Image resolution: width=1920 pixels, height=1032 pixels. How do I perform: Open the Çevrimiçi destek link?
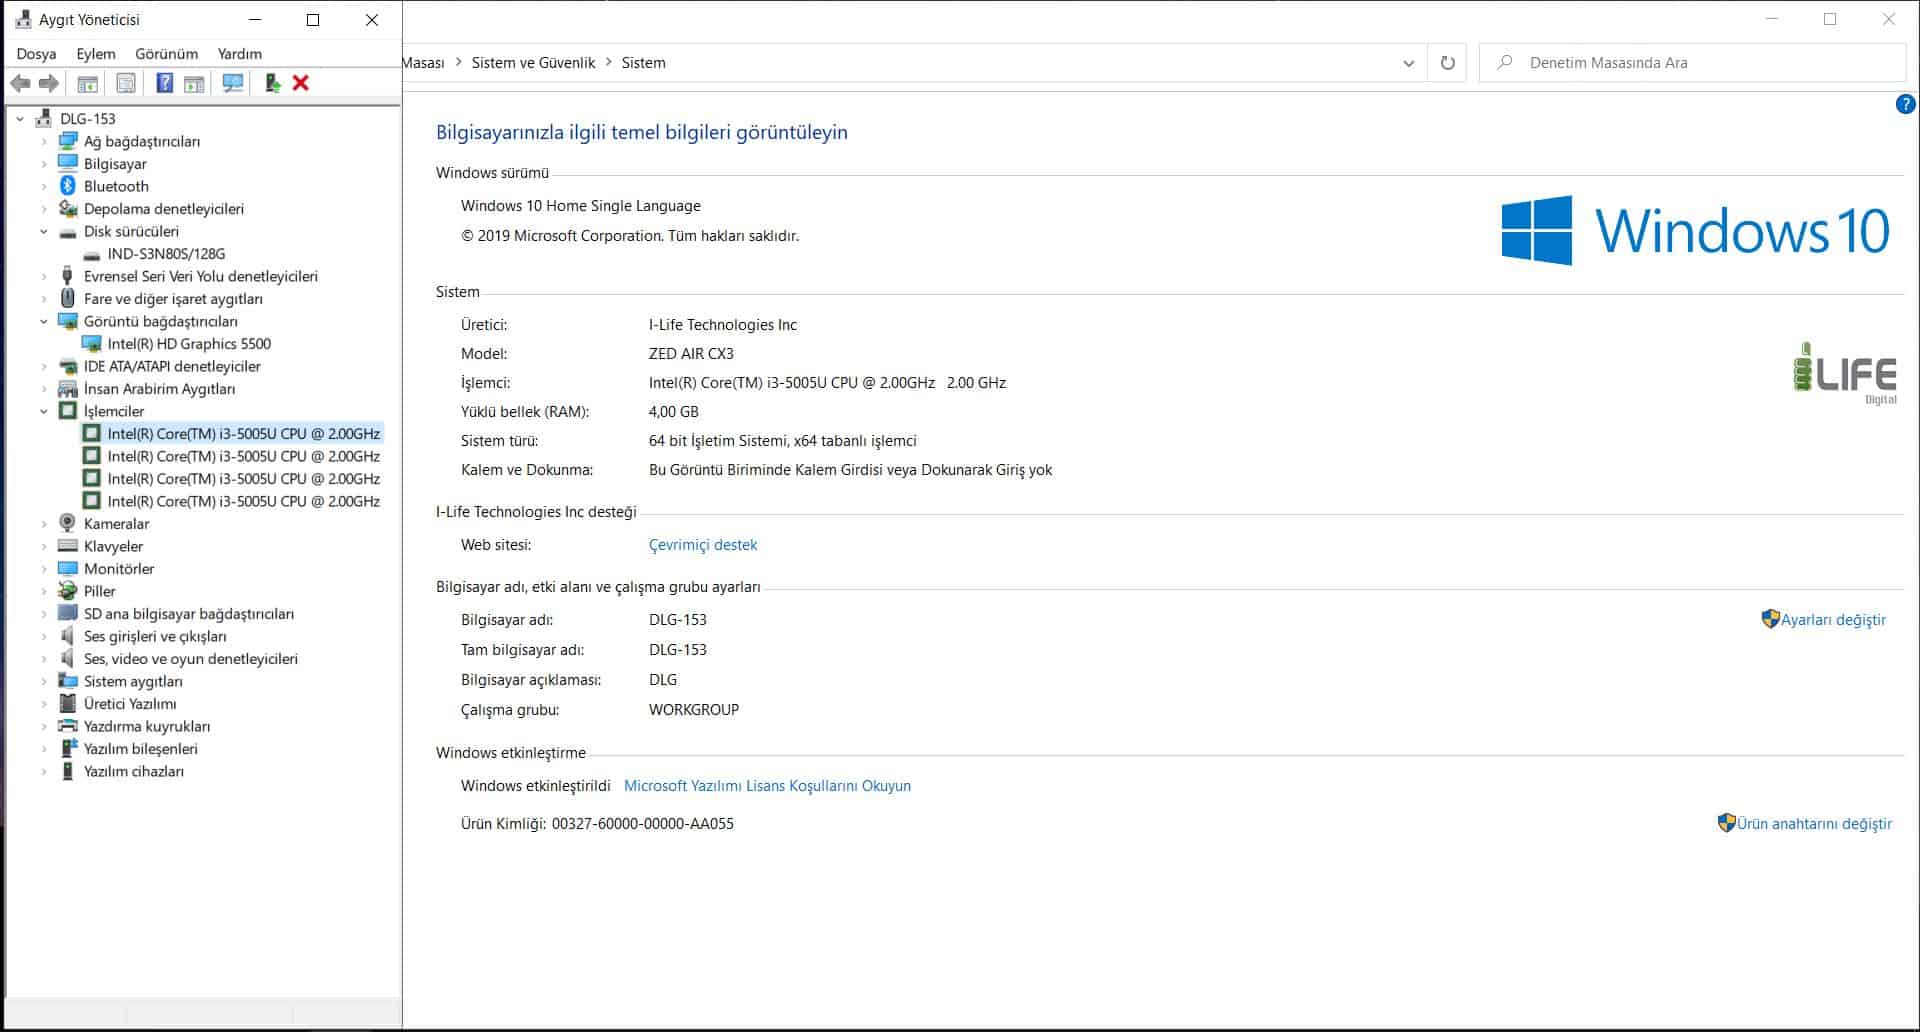tap(703, 545)
